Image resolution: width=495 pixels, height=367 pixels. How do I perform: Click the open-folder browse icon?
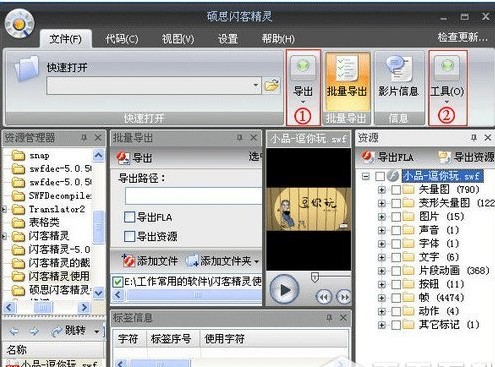point(272,85)
